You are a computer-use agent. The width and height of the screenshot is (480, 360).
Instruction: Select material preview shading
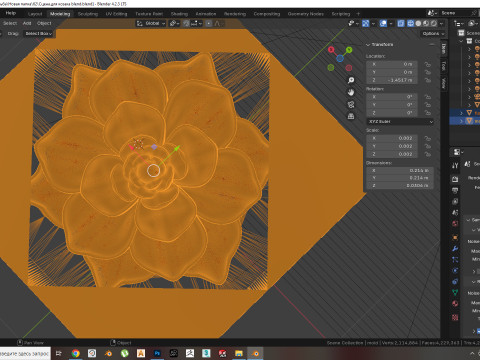click(426, 23)
